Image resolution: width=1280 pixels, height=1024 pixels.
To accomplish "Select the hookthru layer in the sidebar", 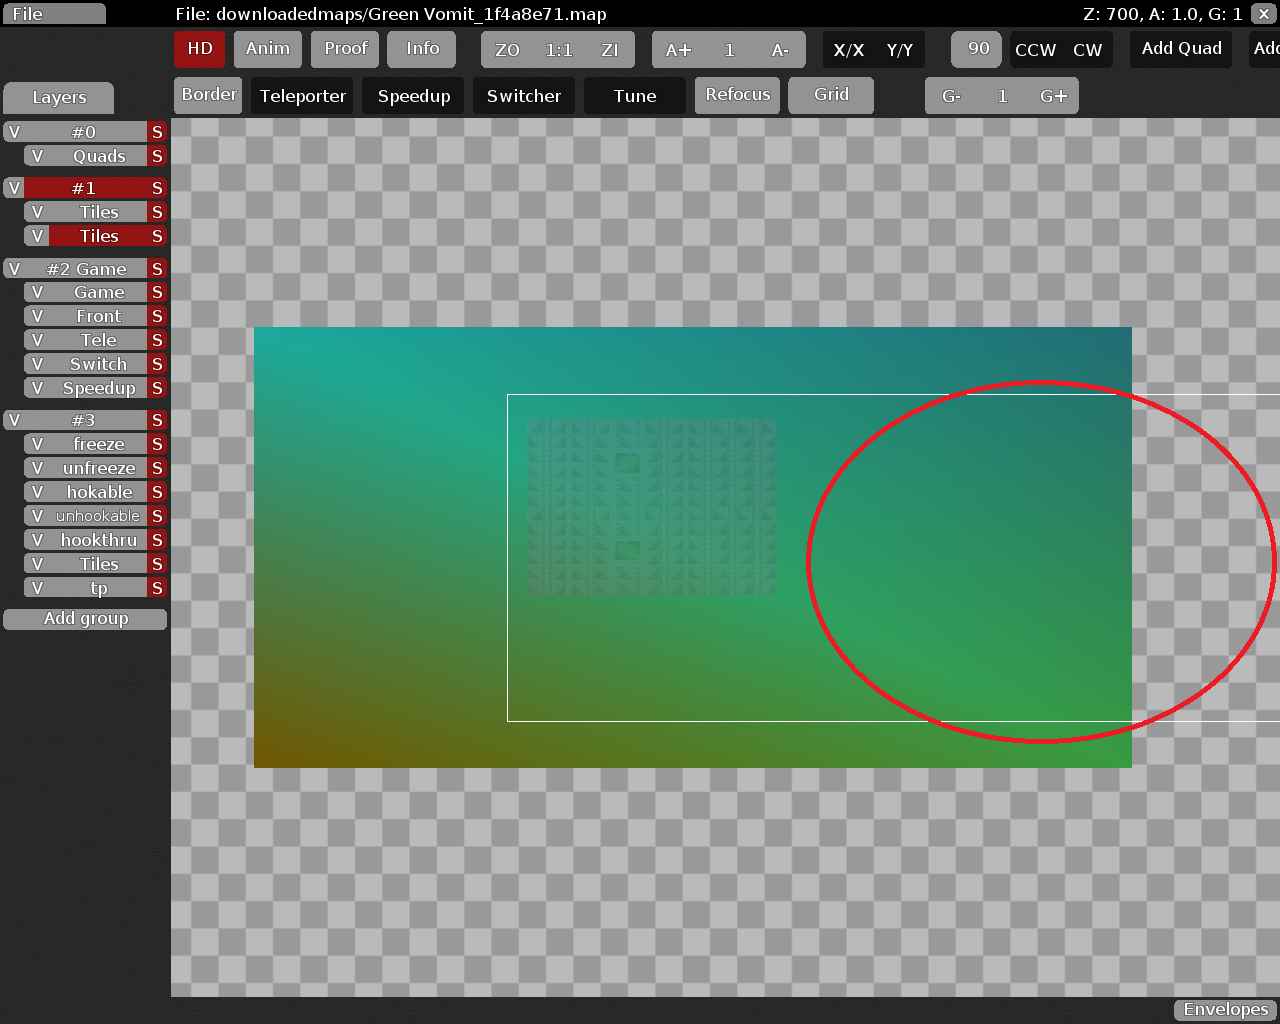I will tap(98, 540).
